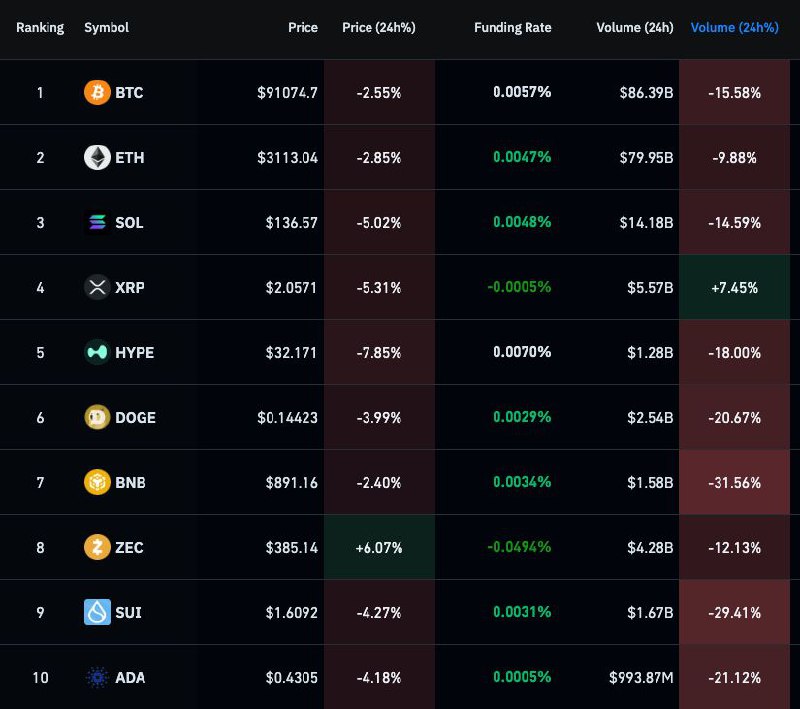Select BNB's -31.56% volume change cell

tap(734, 483)
